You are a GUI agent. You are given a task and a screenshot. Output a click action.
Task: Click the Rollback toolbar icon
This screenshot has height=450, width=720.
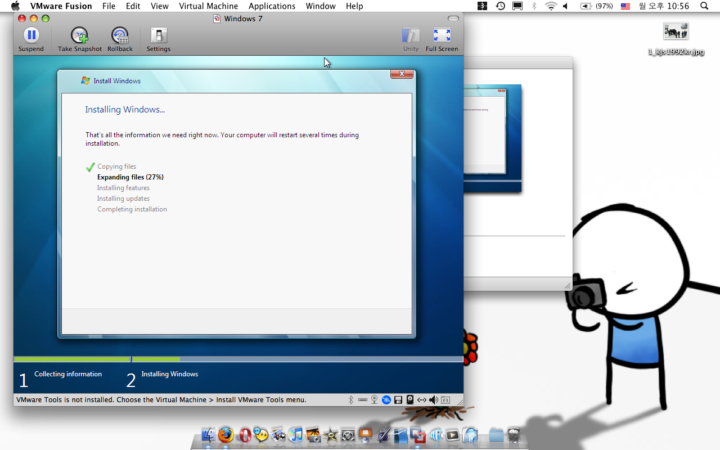(x=120, y=39)
